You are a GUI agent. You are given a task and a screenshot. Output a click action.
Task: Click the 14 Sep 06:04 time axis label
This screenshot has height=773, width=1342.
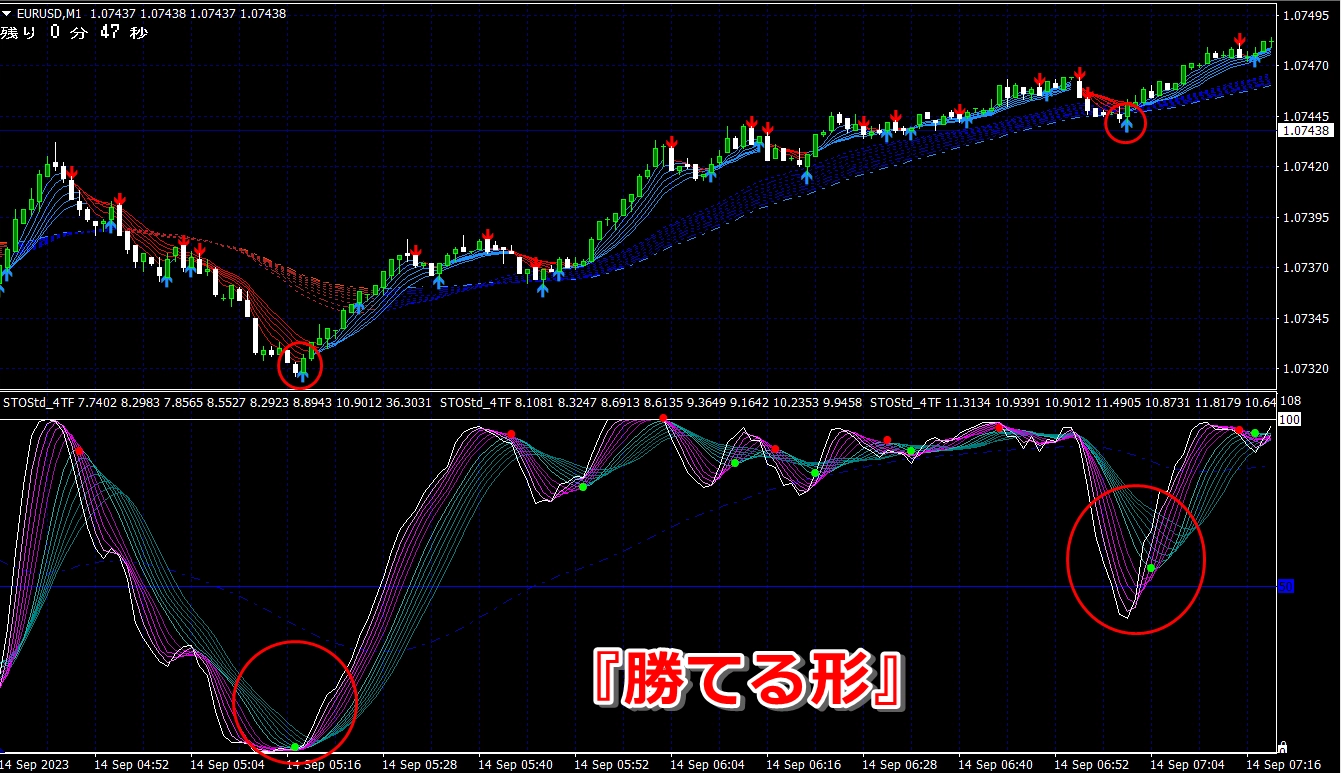707,764
